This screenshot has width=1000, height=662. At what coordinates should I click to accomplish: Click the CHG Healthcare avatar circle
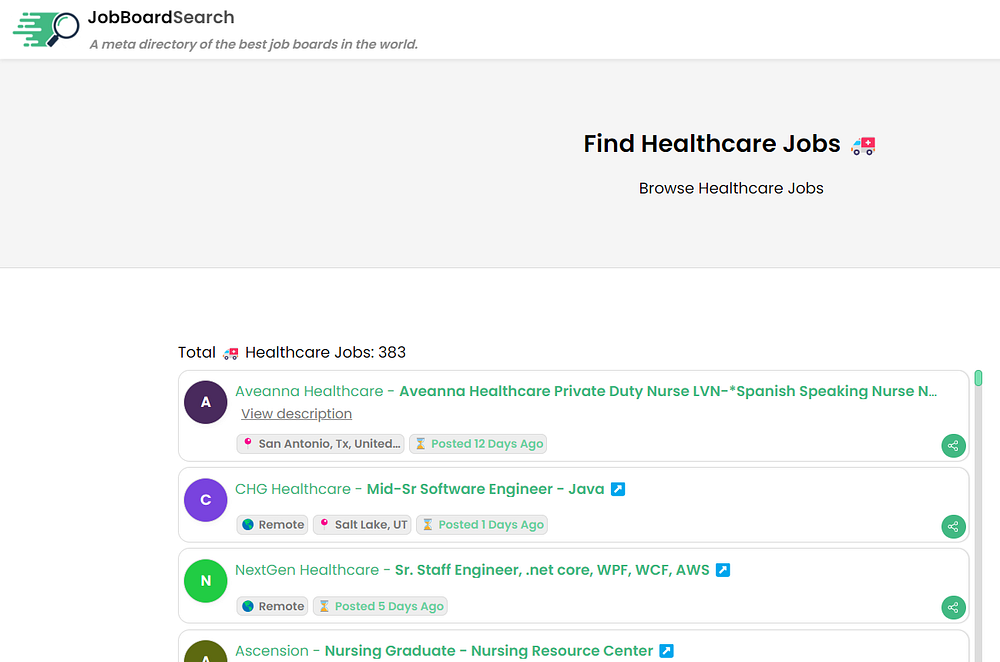point(206,500)
